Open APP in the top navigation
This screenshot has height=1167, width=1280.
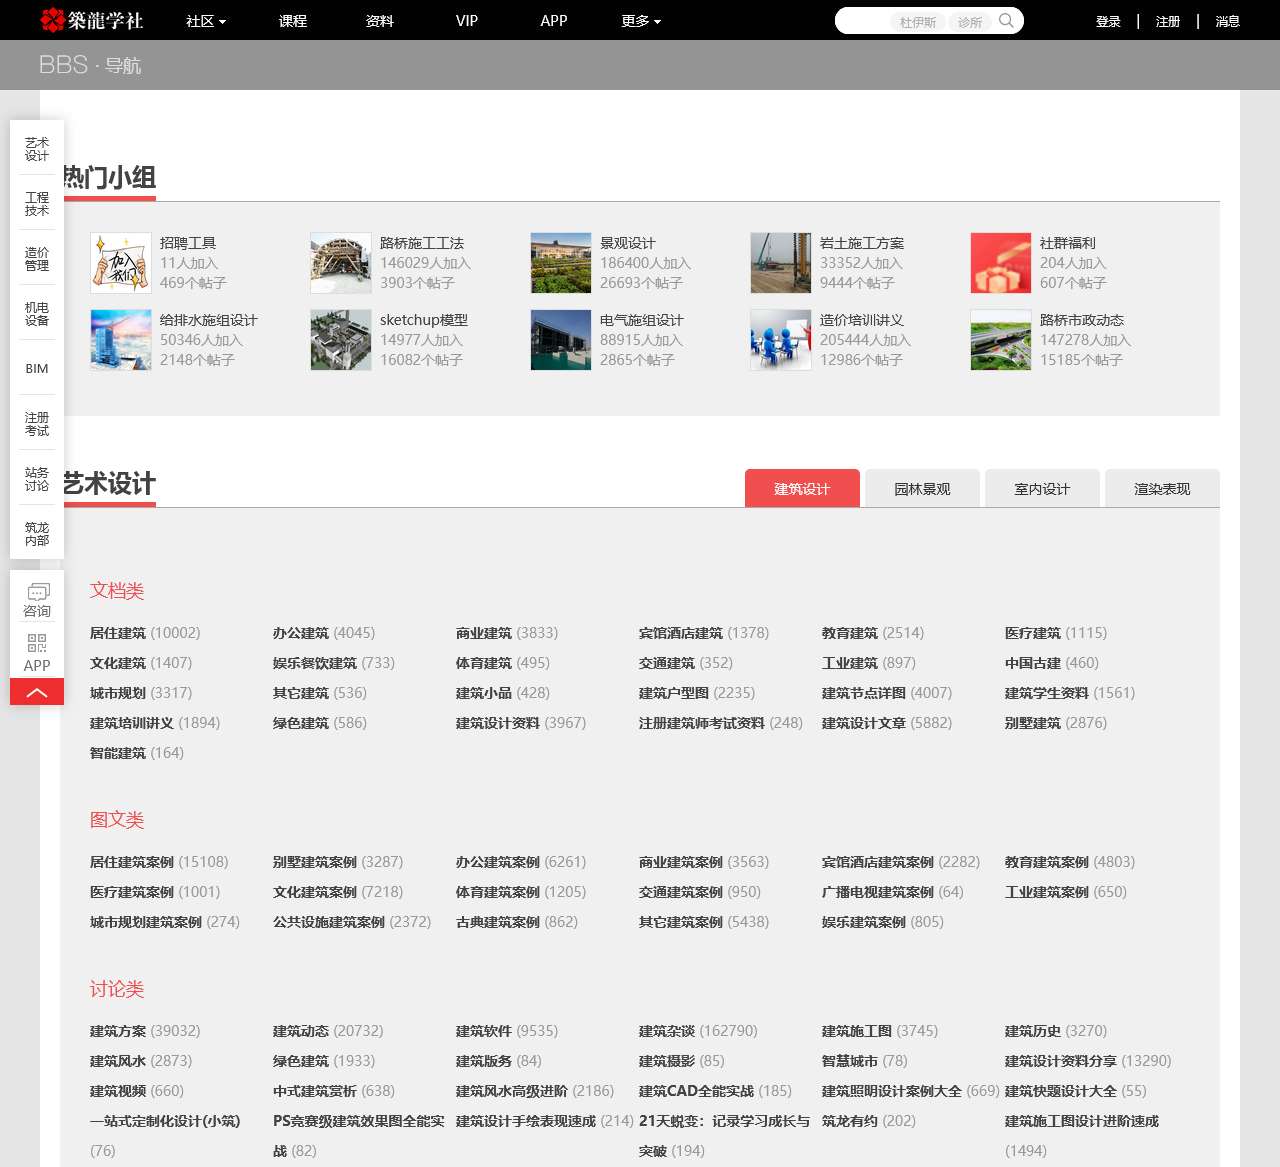[x=554, y=21]
